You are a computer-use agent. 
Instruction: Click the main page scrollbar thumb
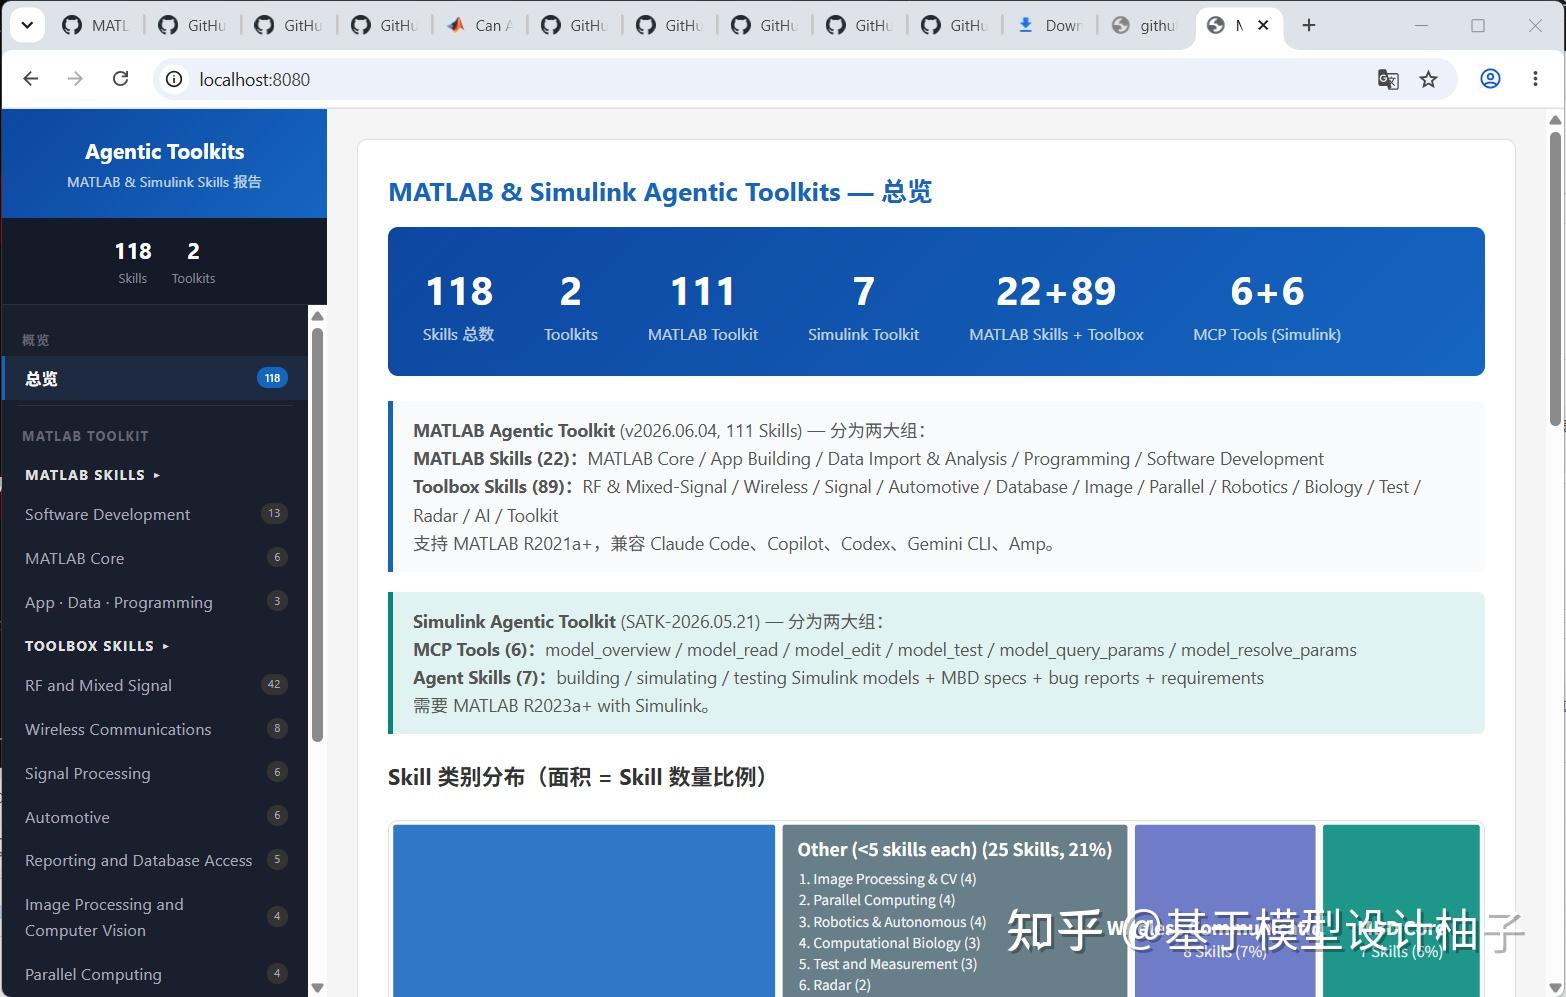coord(1555,278)
